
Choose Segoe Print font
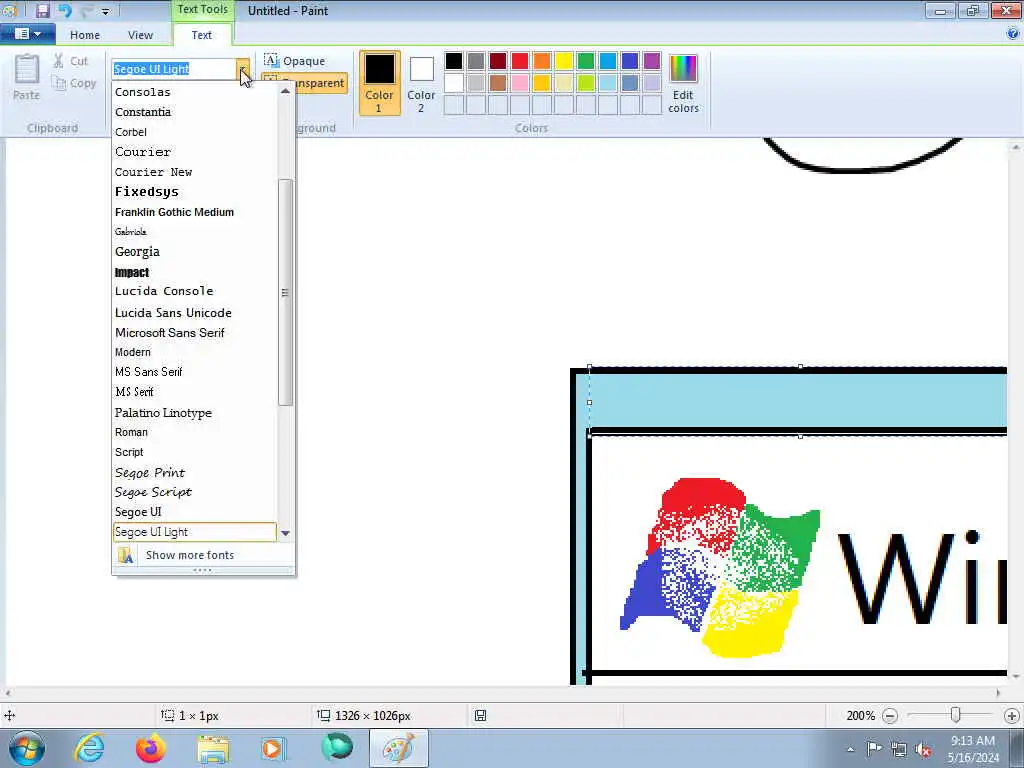195,472
